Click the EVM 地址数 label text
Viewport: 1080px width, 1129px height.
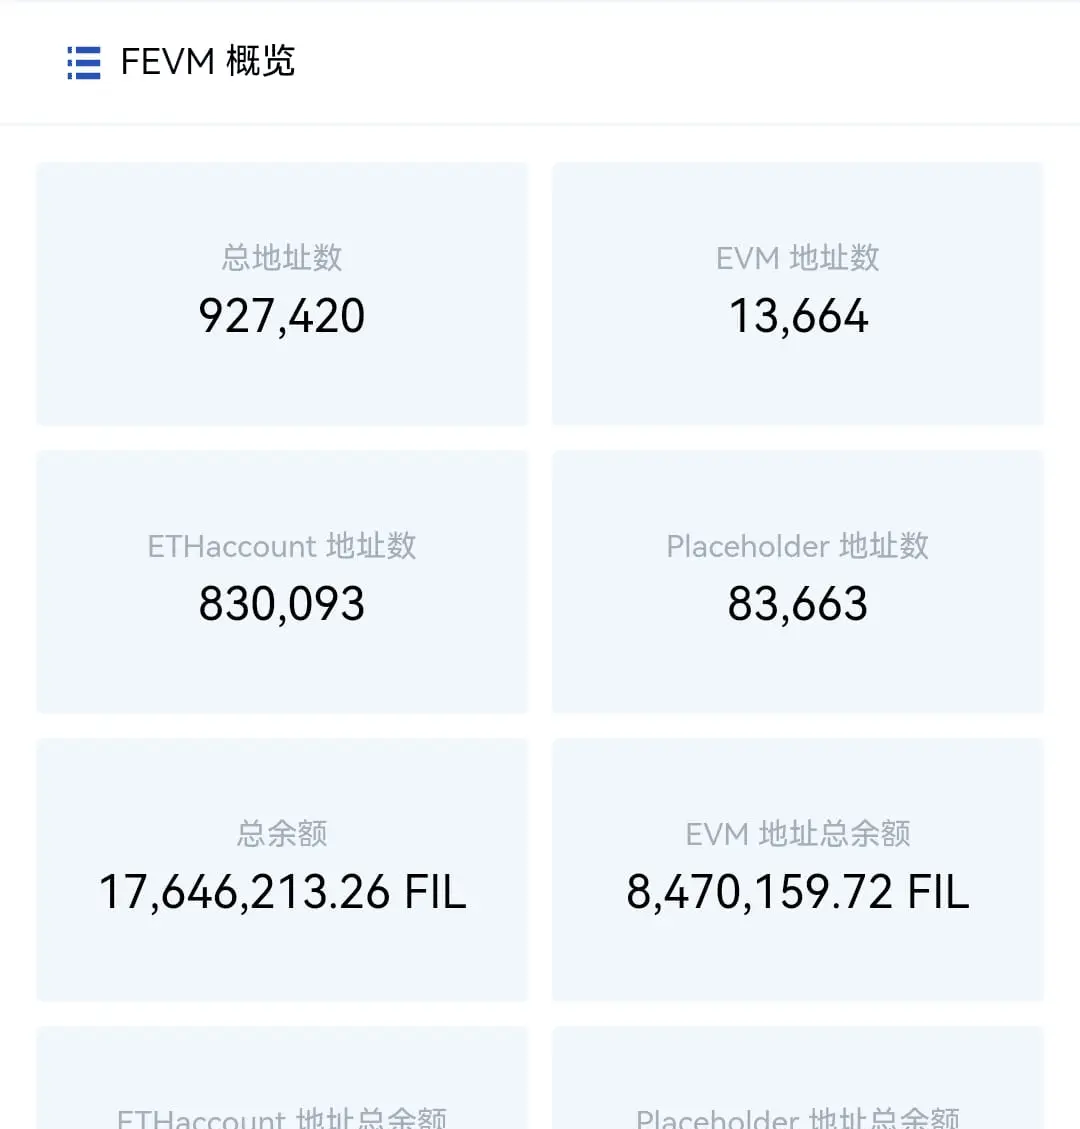pos(798,258)
